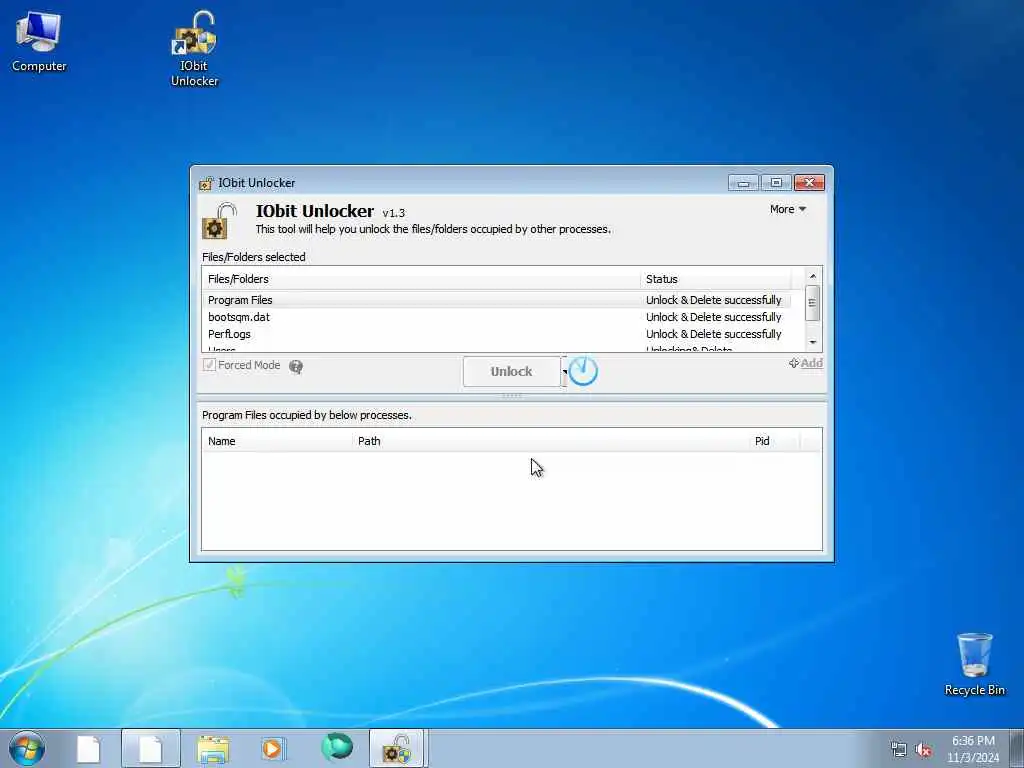Viewport: 1024px width, 768px height.
Task: Click the network tray icon
Action: [899, 750]
